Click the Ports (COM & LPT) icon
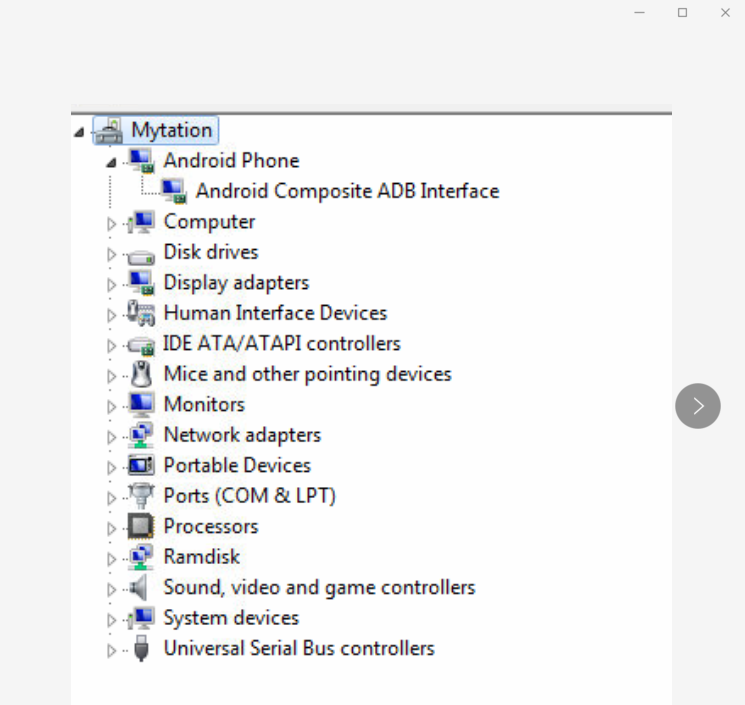 click(141, 497)
